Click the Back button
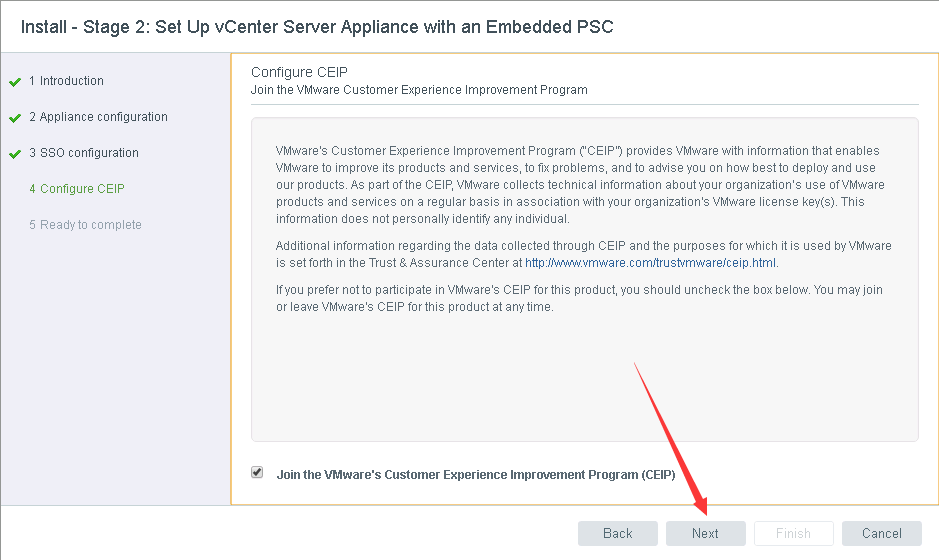 (x=617, y=533)
